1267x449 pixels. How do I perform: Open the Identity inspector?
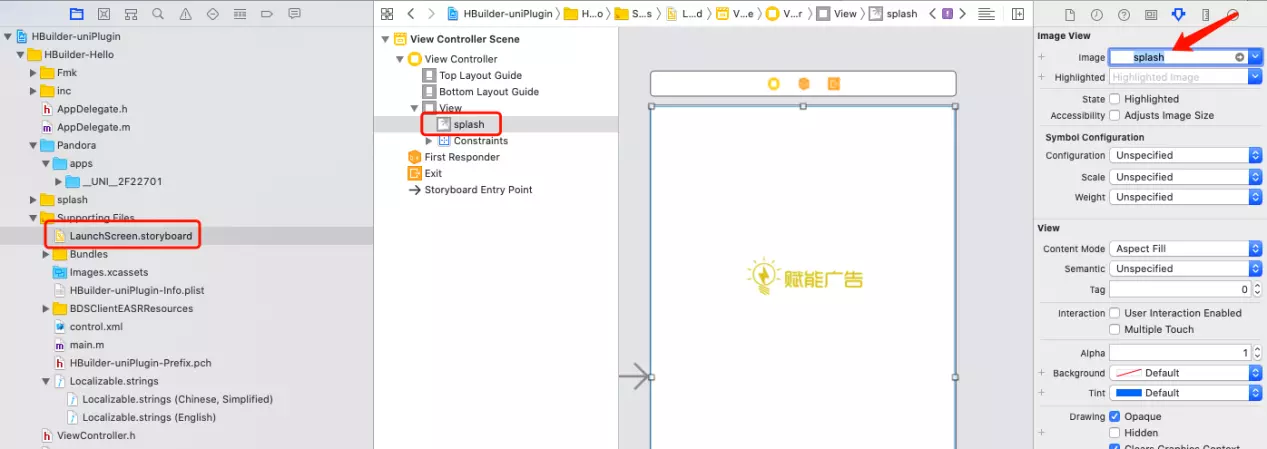(1150, 14)
